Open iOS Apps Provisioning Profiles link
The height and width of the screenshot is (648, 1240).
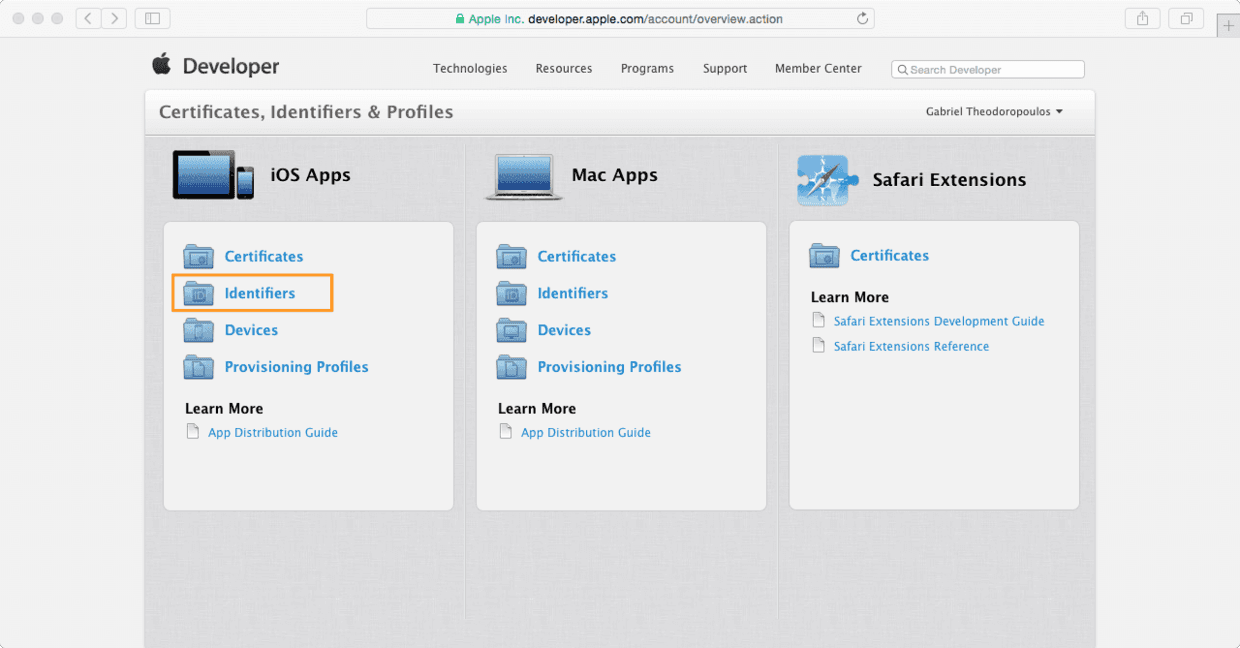coord(296,367)
